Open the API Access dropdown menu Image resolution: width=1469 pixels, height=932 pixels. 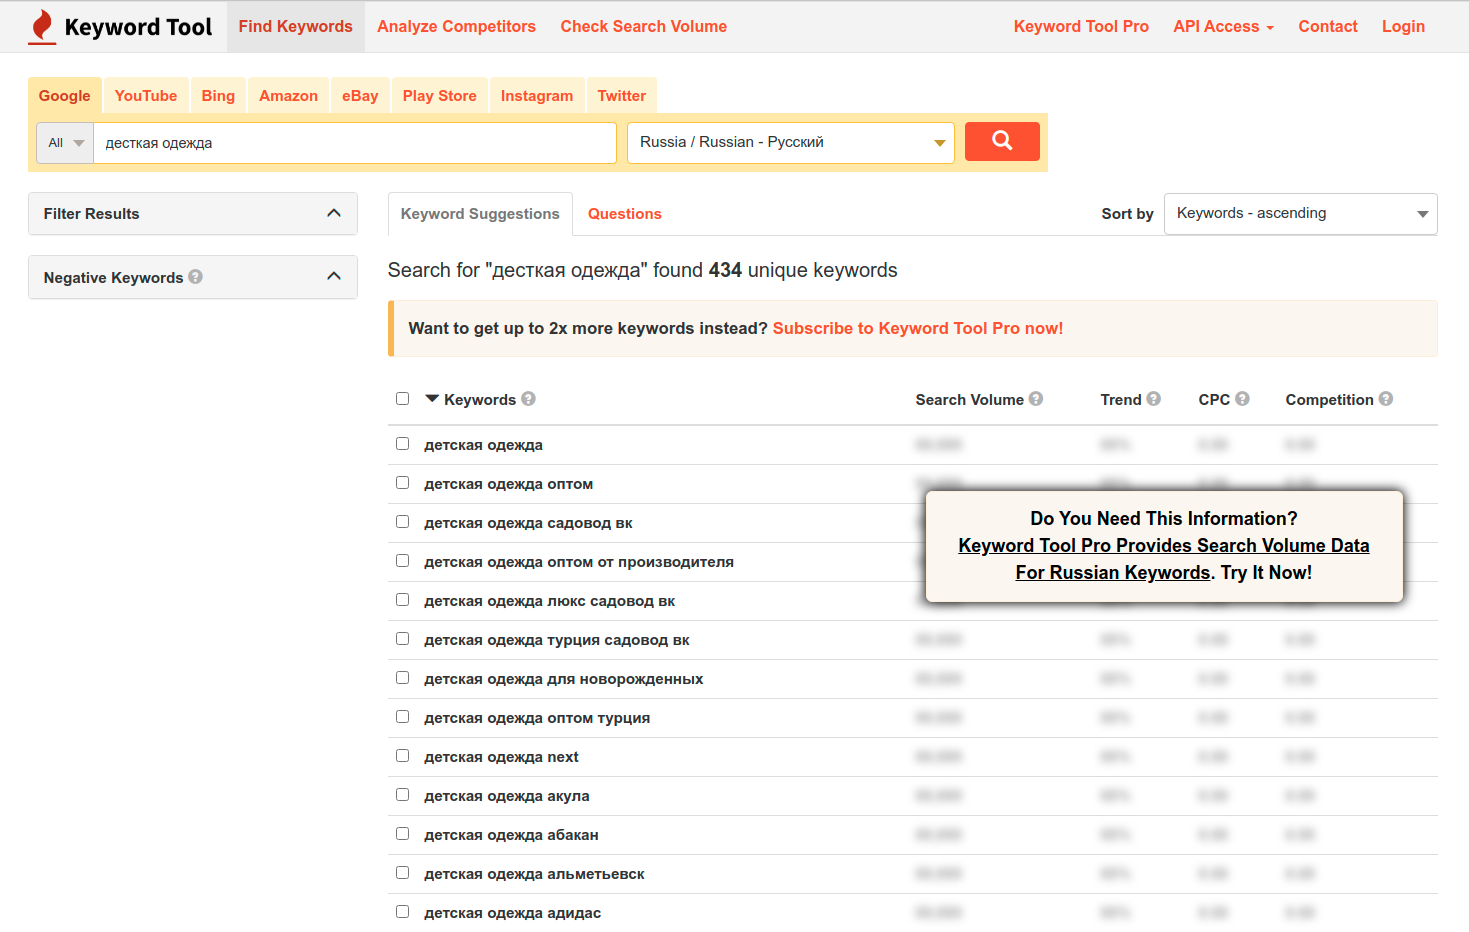click(1223, 27)
